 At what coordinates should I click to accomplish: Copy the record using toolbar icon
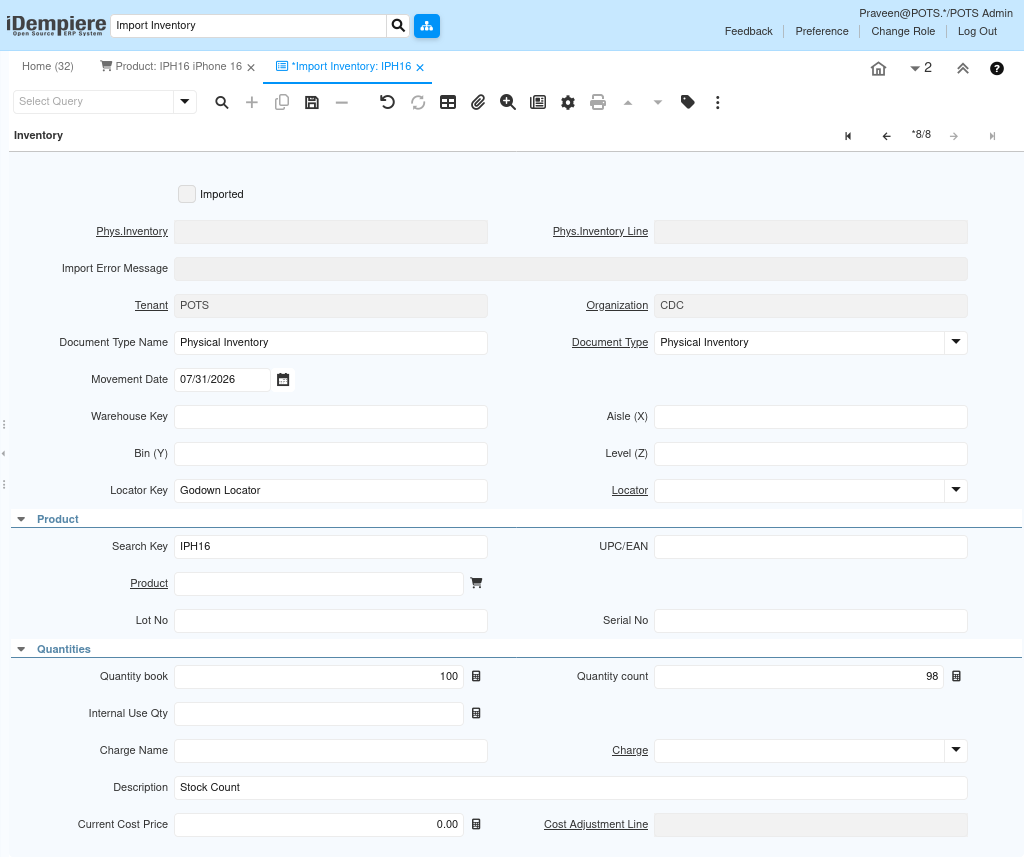pyautogui.click(x=281, y=102)
